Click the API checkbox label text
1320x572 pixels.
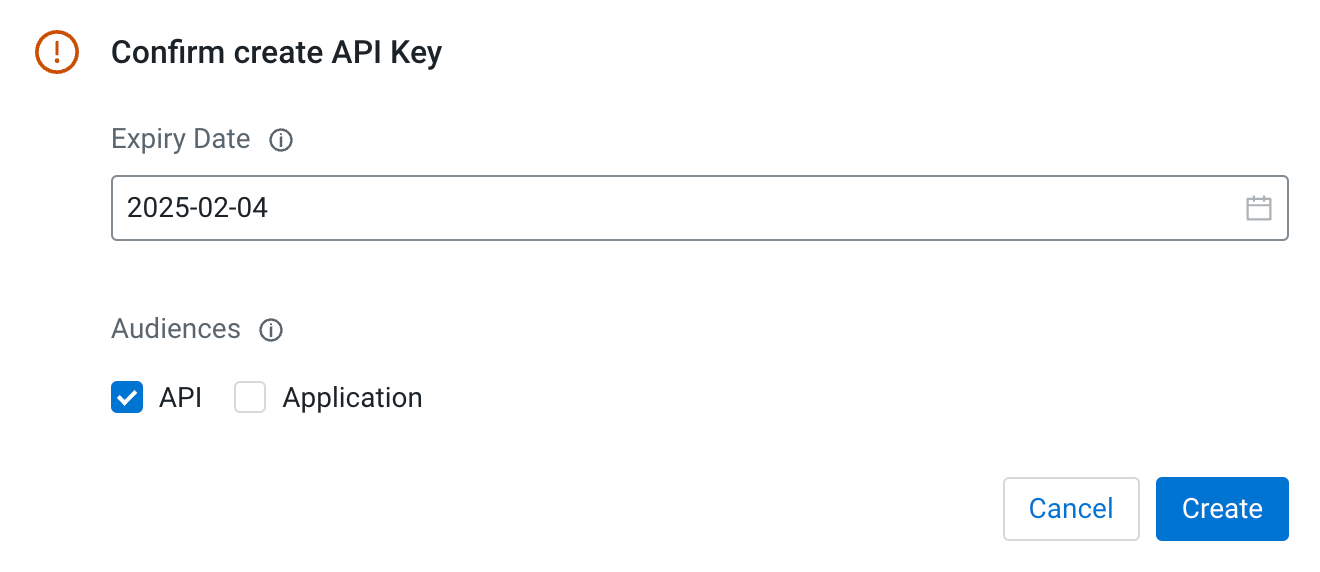pos(180,398)
